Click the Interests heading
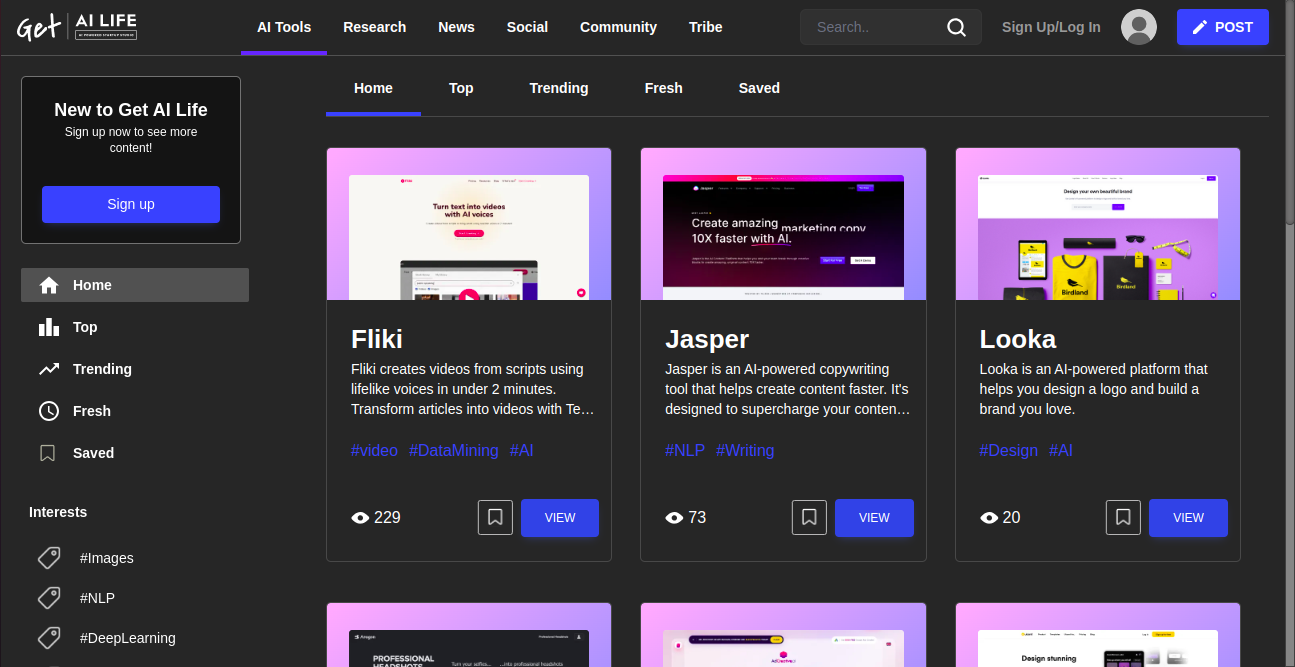1295x667 pixels. point(58,512)
